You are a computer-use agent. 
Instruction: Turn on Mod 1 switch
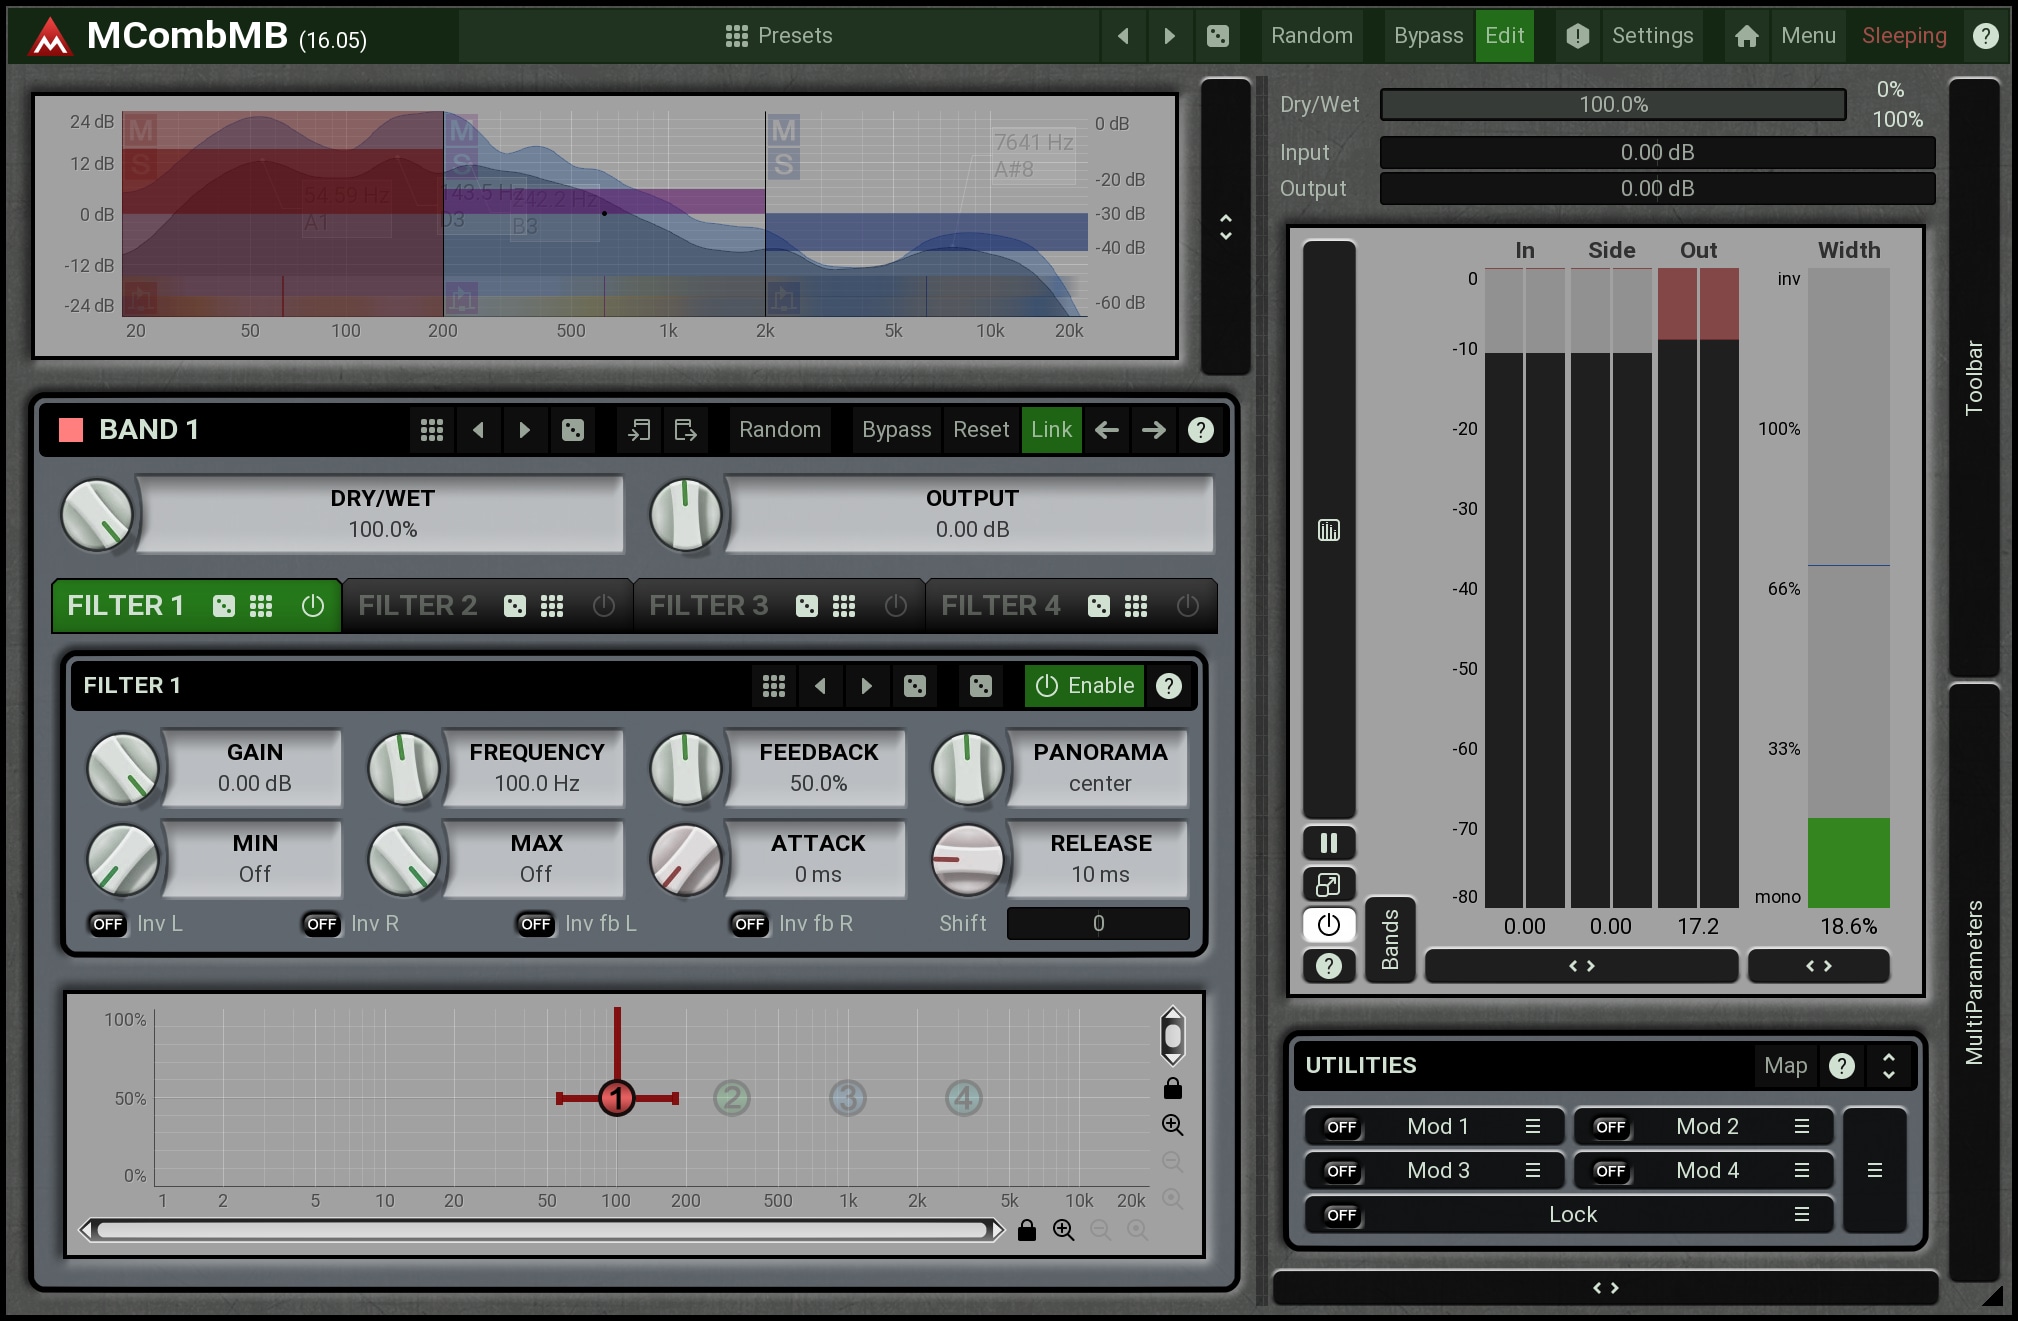[1341, 1127]
